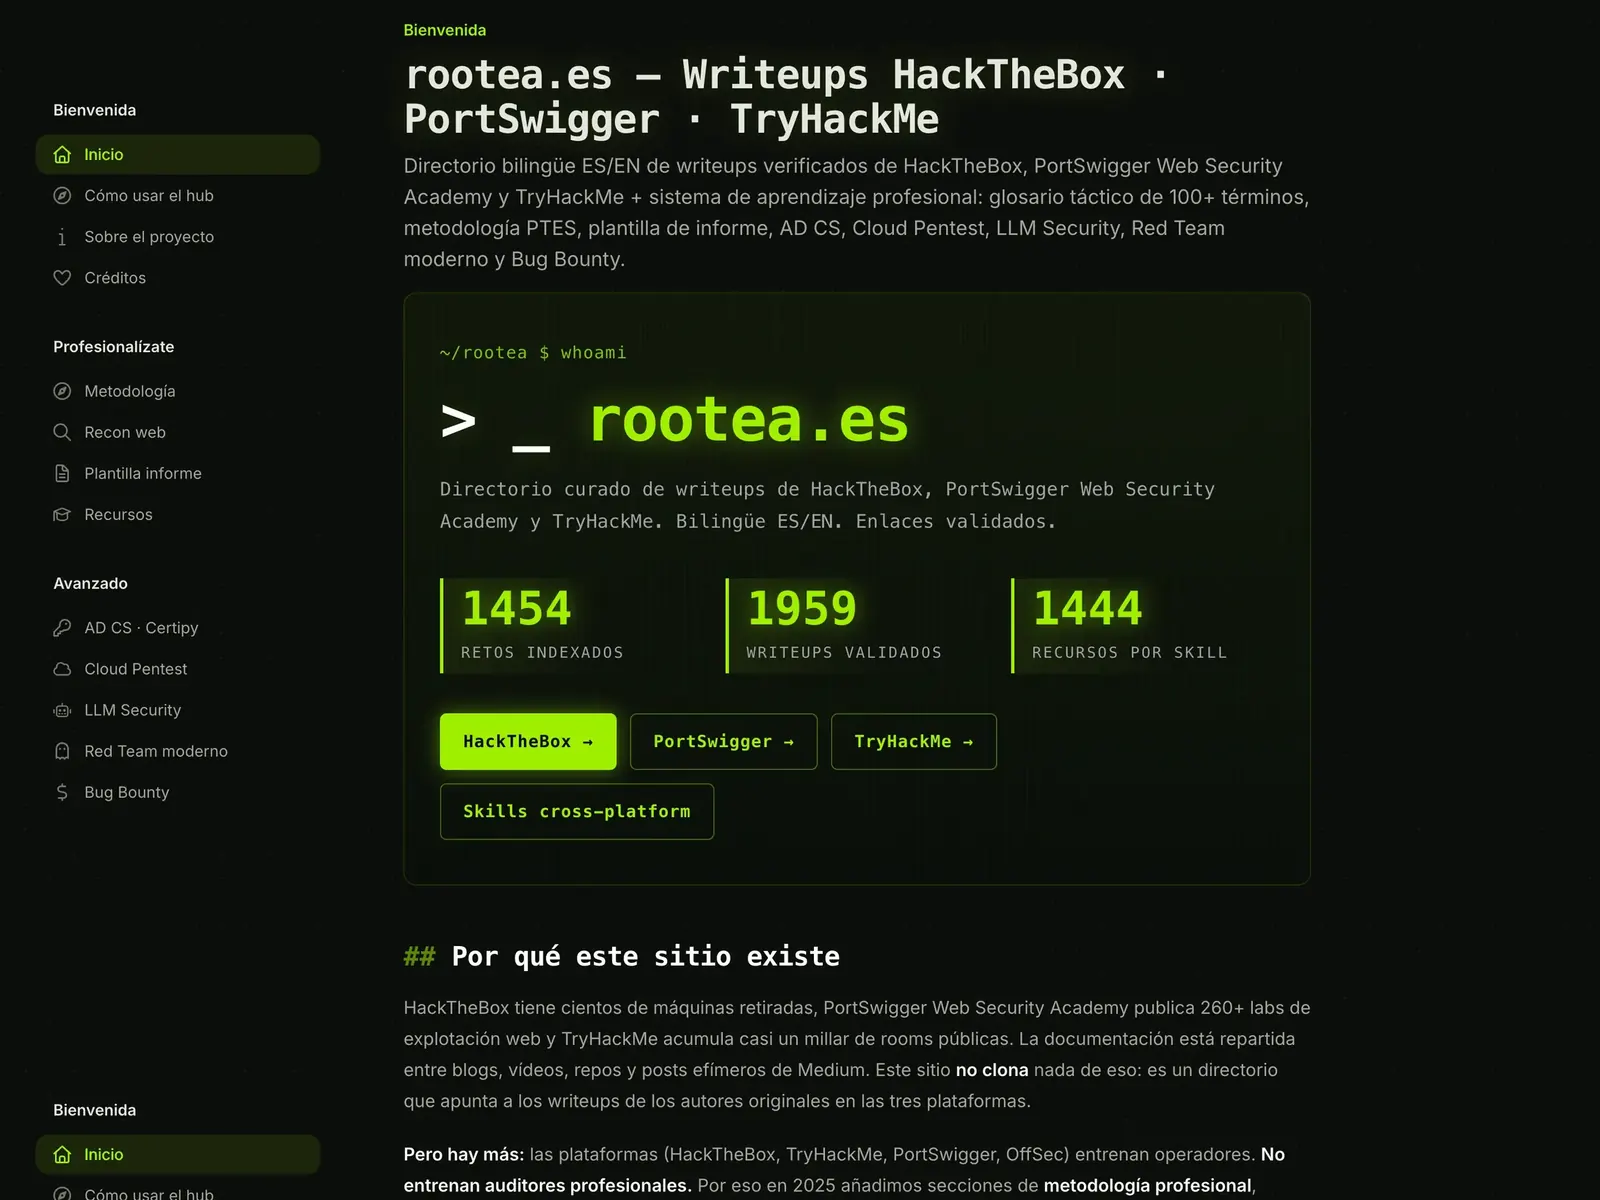Click the dollar icon beside Bug Bounty
1600x1200 pixels.
[x=62, y=792]
